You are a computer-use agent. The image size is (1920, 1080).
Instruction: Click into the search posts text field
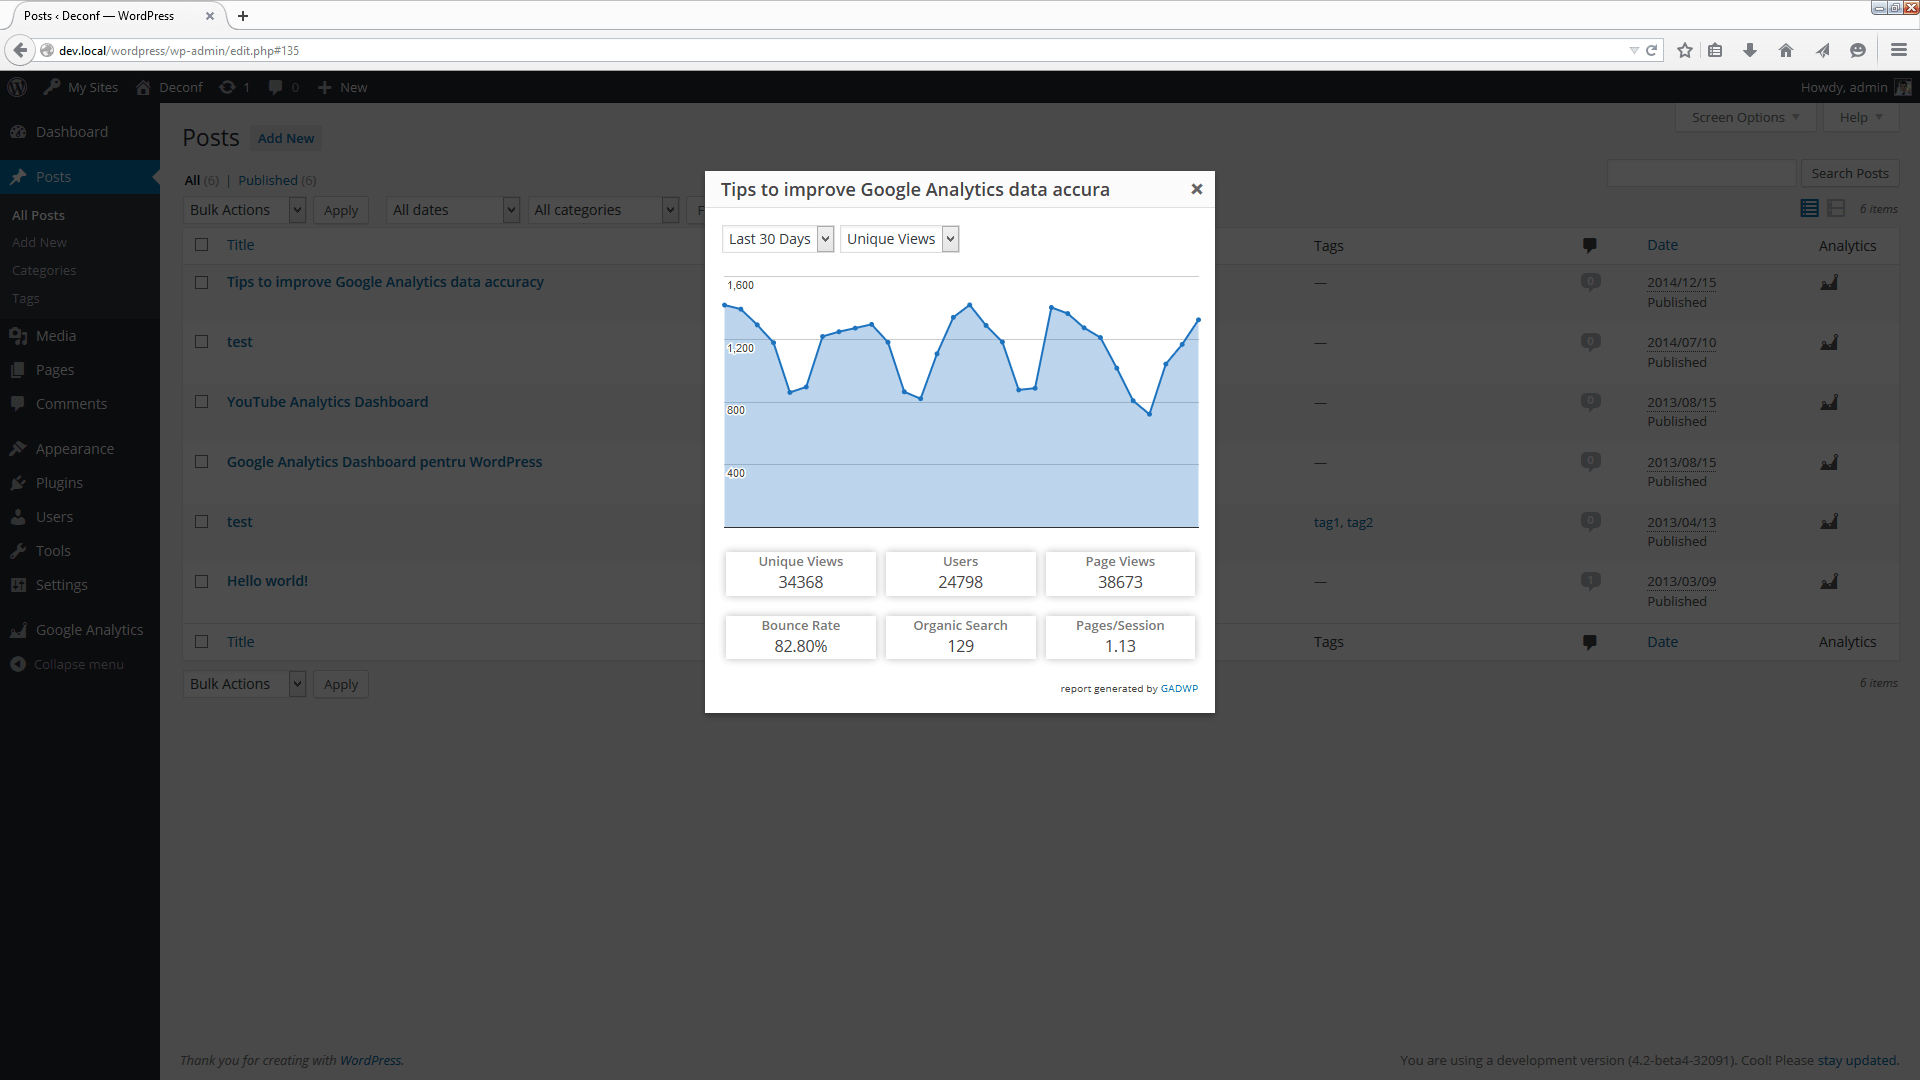(x=1701, y=174)
